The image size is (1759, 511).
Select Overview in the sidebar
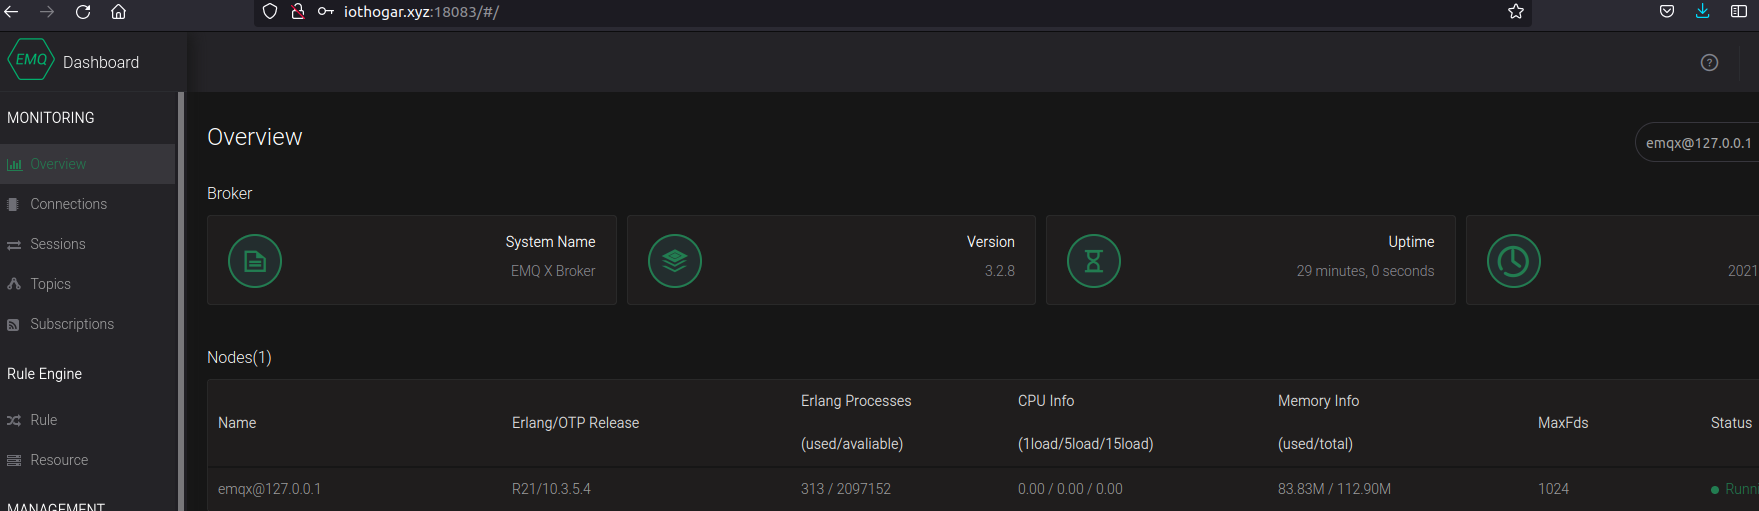[58, 164]
